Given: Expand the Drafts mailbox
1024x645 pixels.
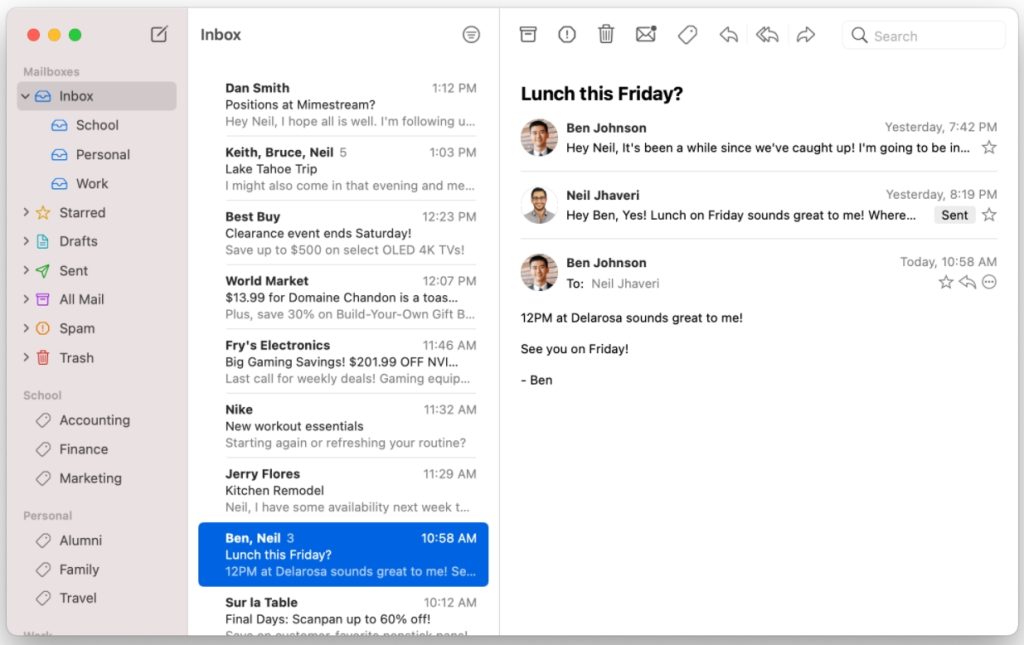Looking at the screenshot, I should [x=25, y=241].
